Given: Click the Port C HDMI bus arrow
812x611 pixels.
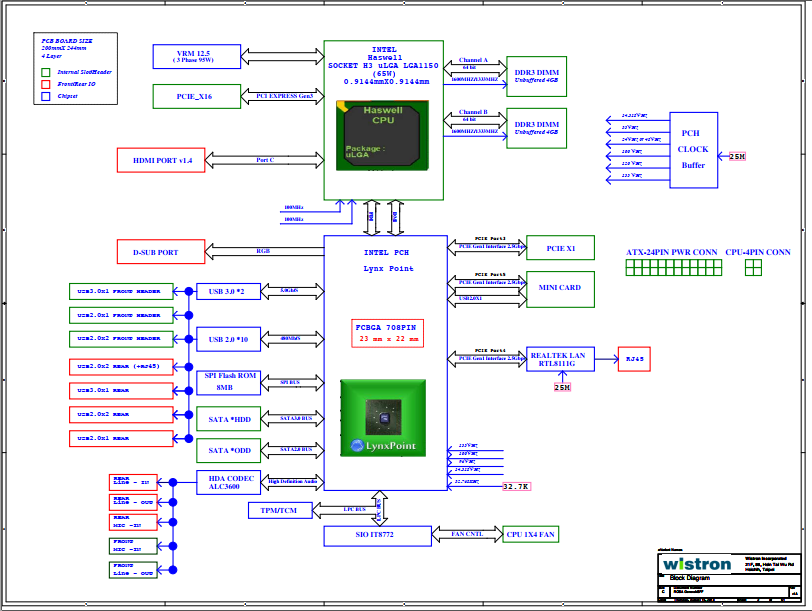Looking at the screenshot, I should pos(265,160).
